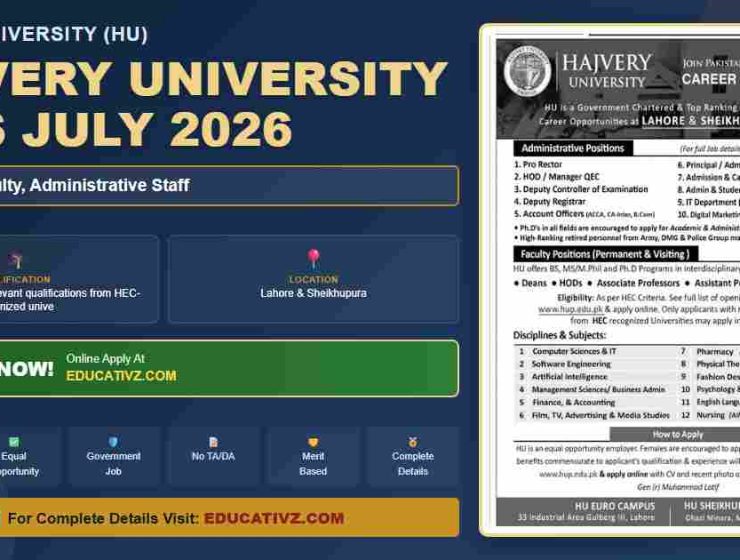The height and width of the screenshot is (560, 740).
Task: Click the orange badge icon above Merit Based
Action: [313, 442]
